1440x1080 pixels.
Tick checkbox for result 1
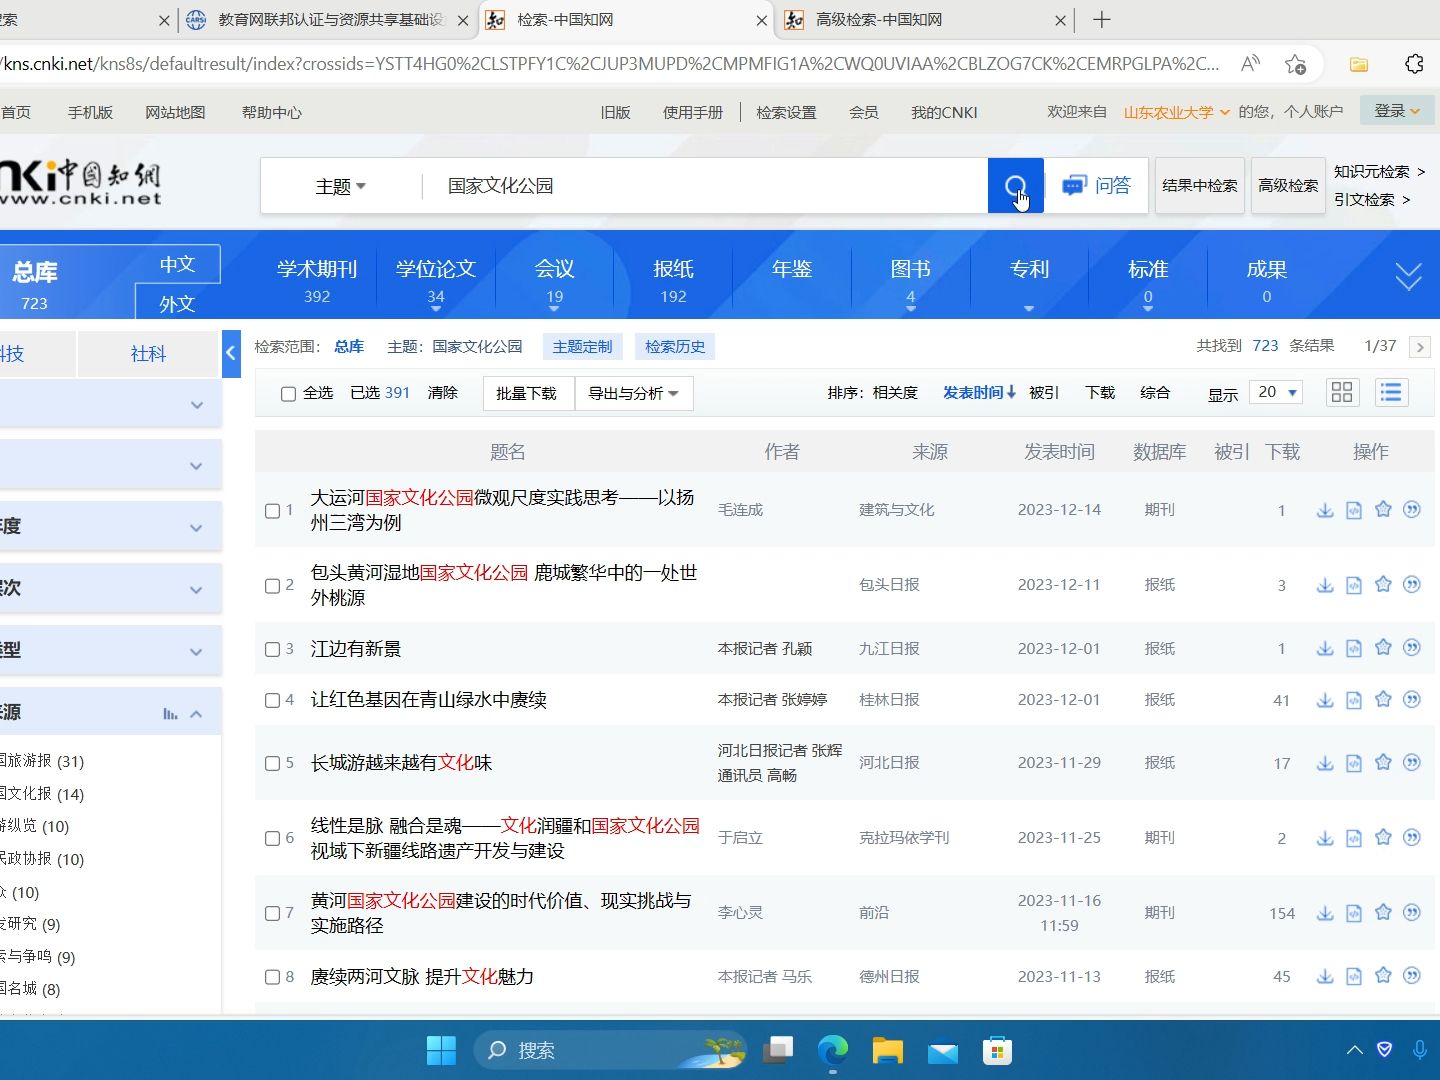pos(272,511)
